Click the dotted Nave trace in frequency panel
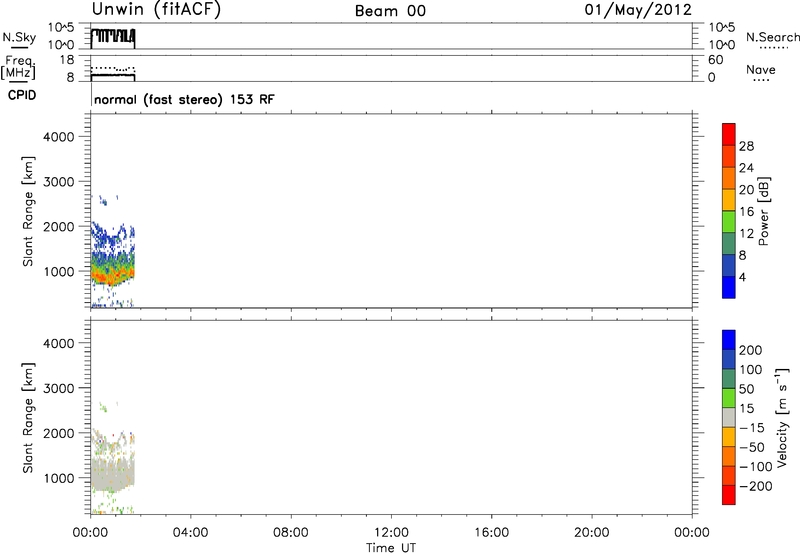This screenshot has height=554, width=800. (x=113, y=68)
